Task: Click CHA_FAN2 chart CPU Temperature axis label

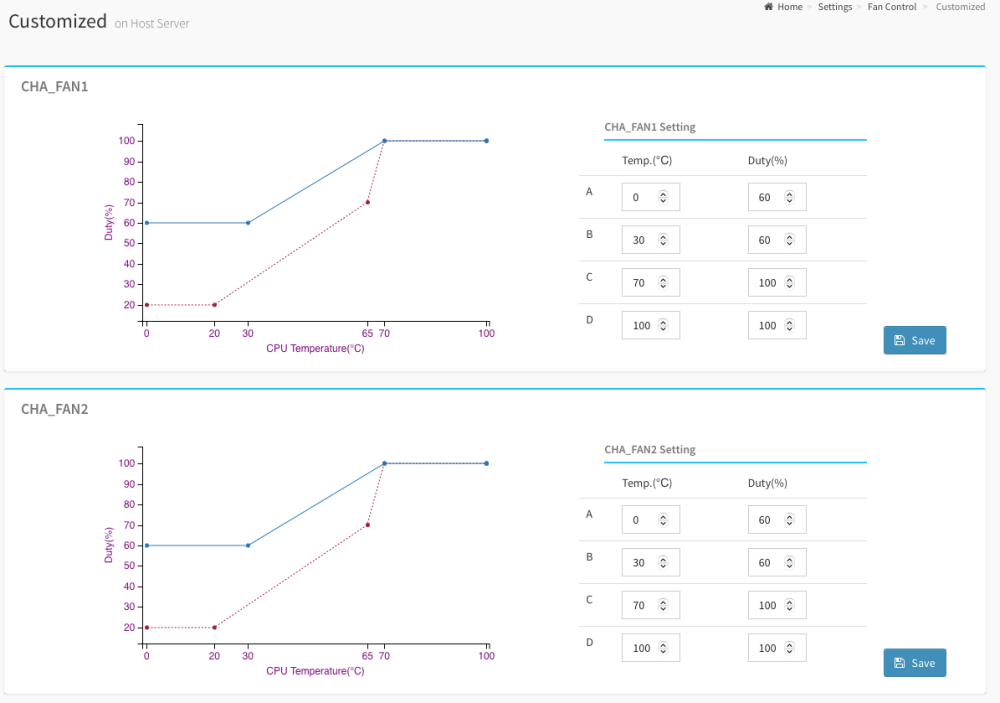Action: pos(315,671)
